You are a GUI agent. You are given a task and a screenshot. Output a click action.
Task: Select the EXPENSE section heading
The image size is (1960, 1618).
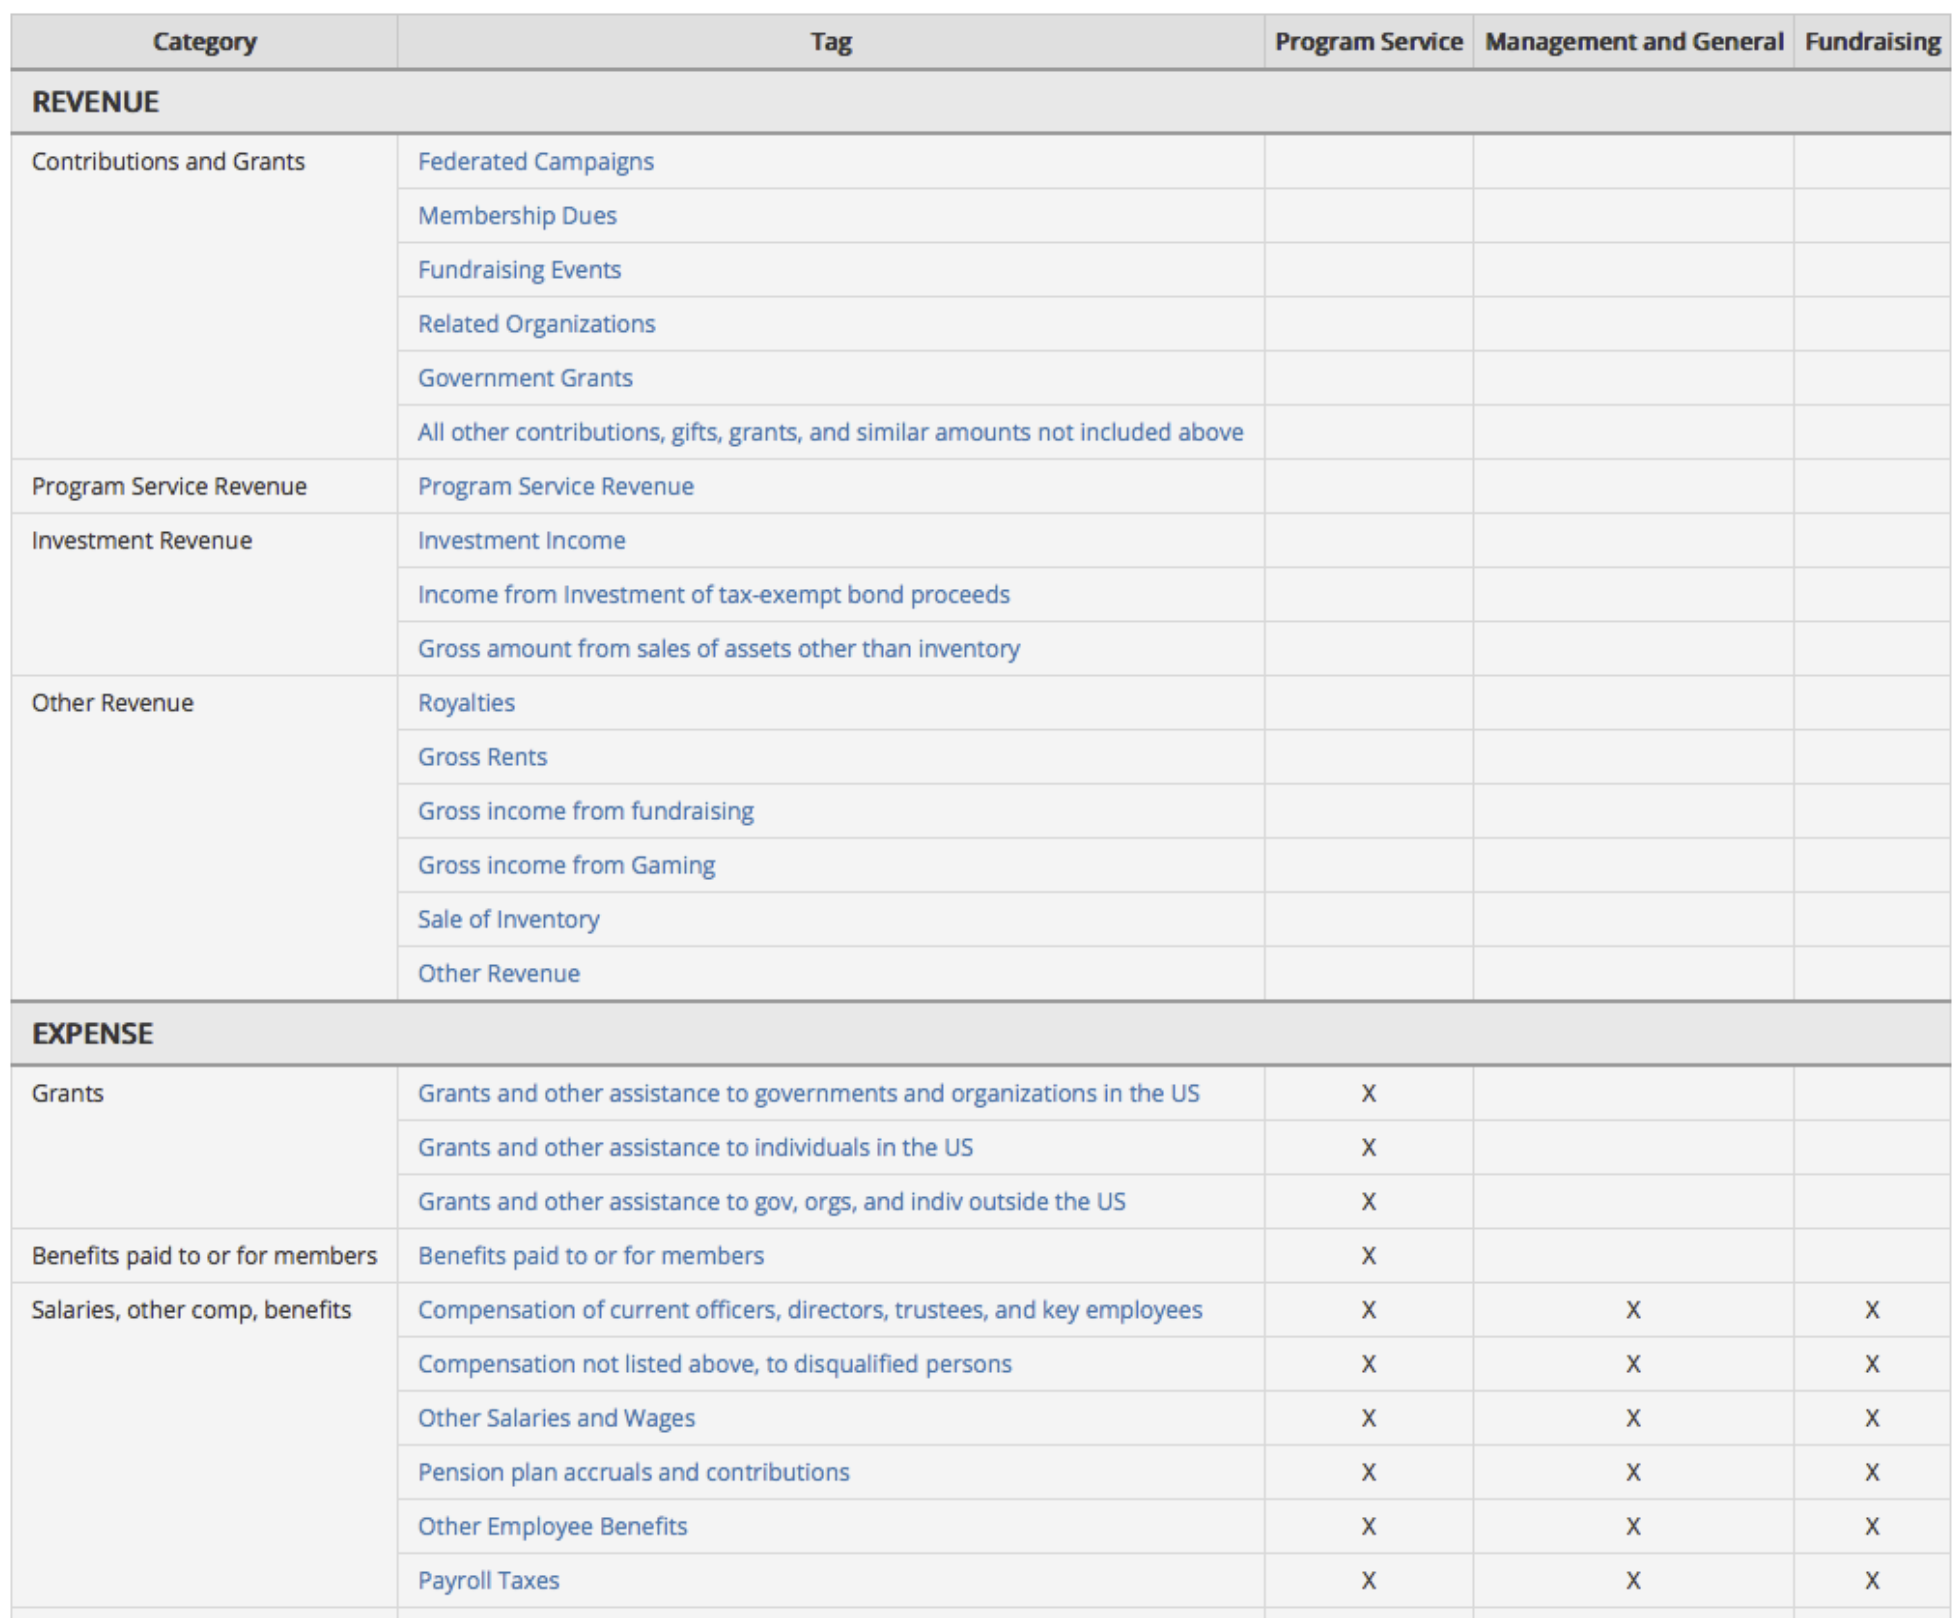click(92, 1033)
